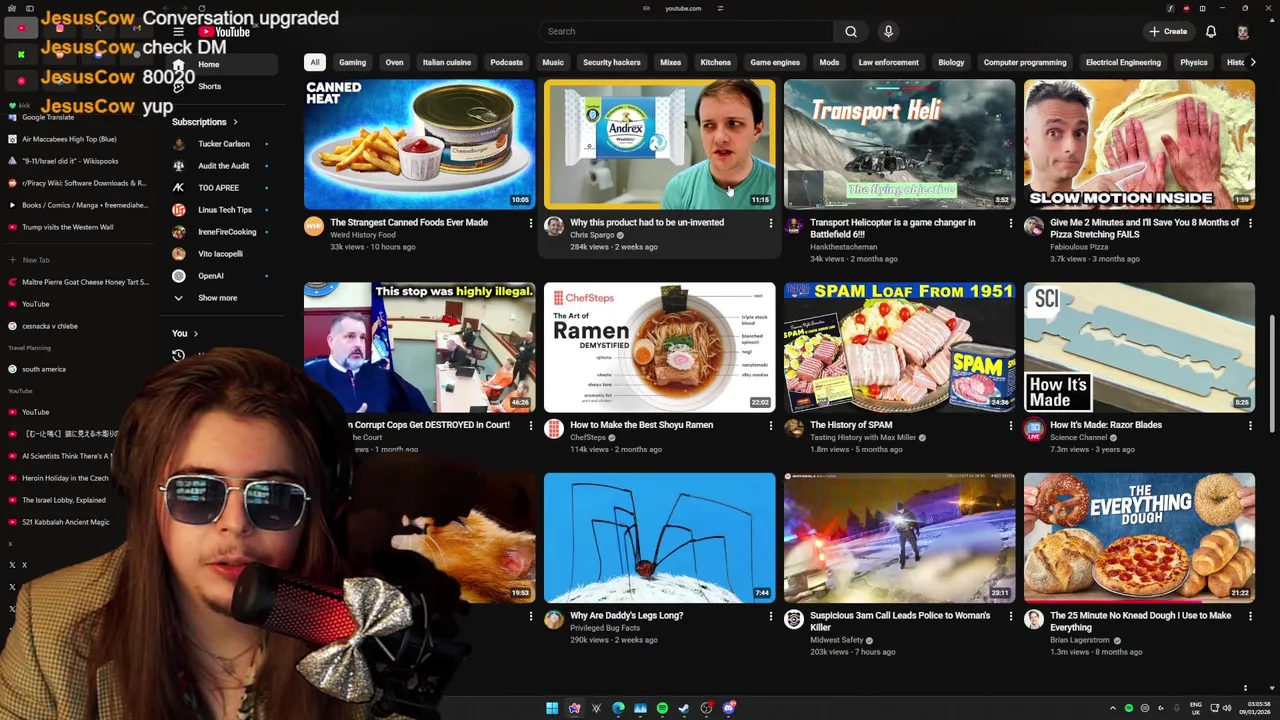
Task: Open options menu for Razor Blades video
Action: pos(1251,425)
